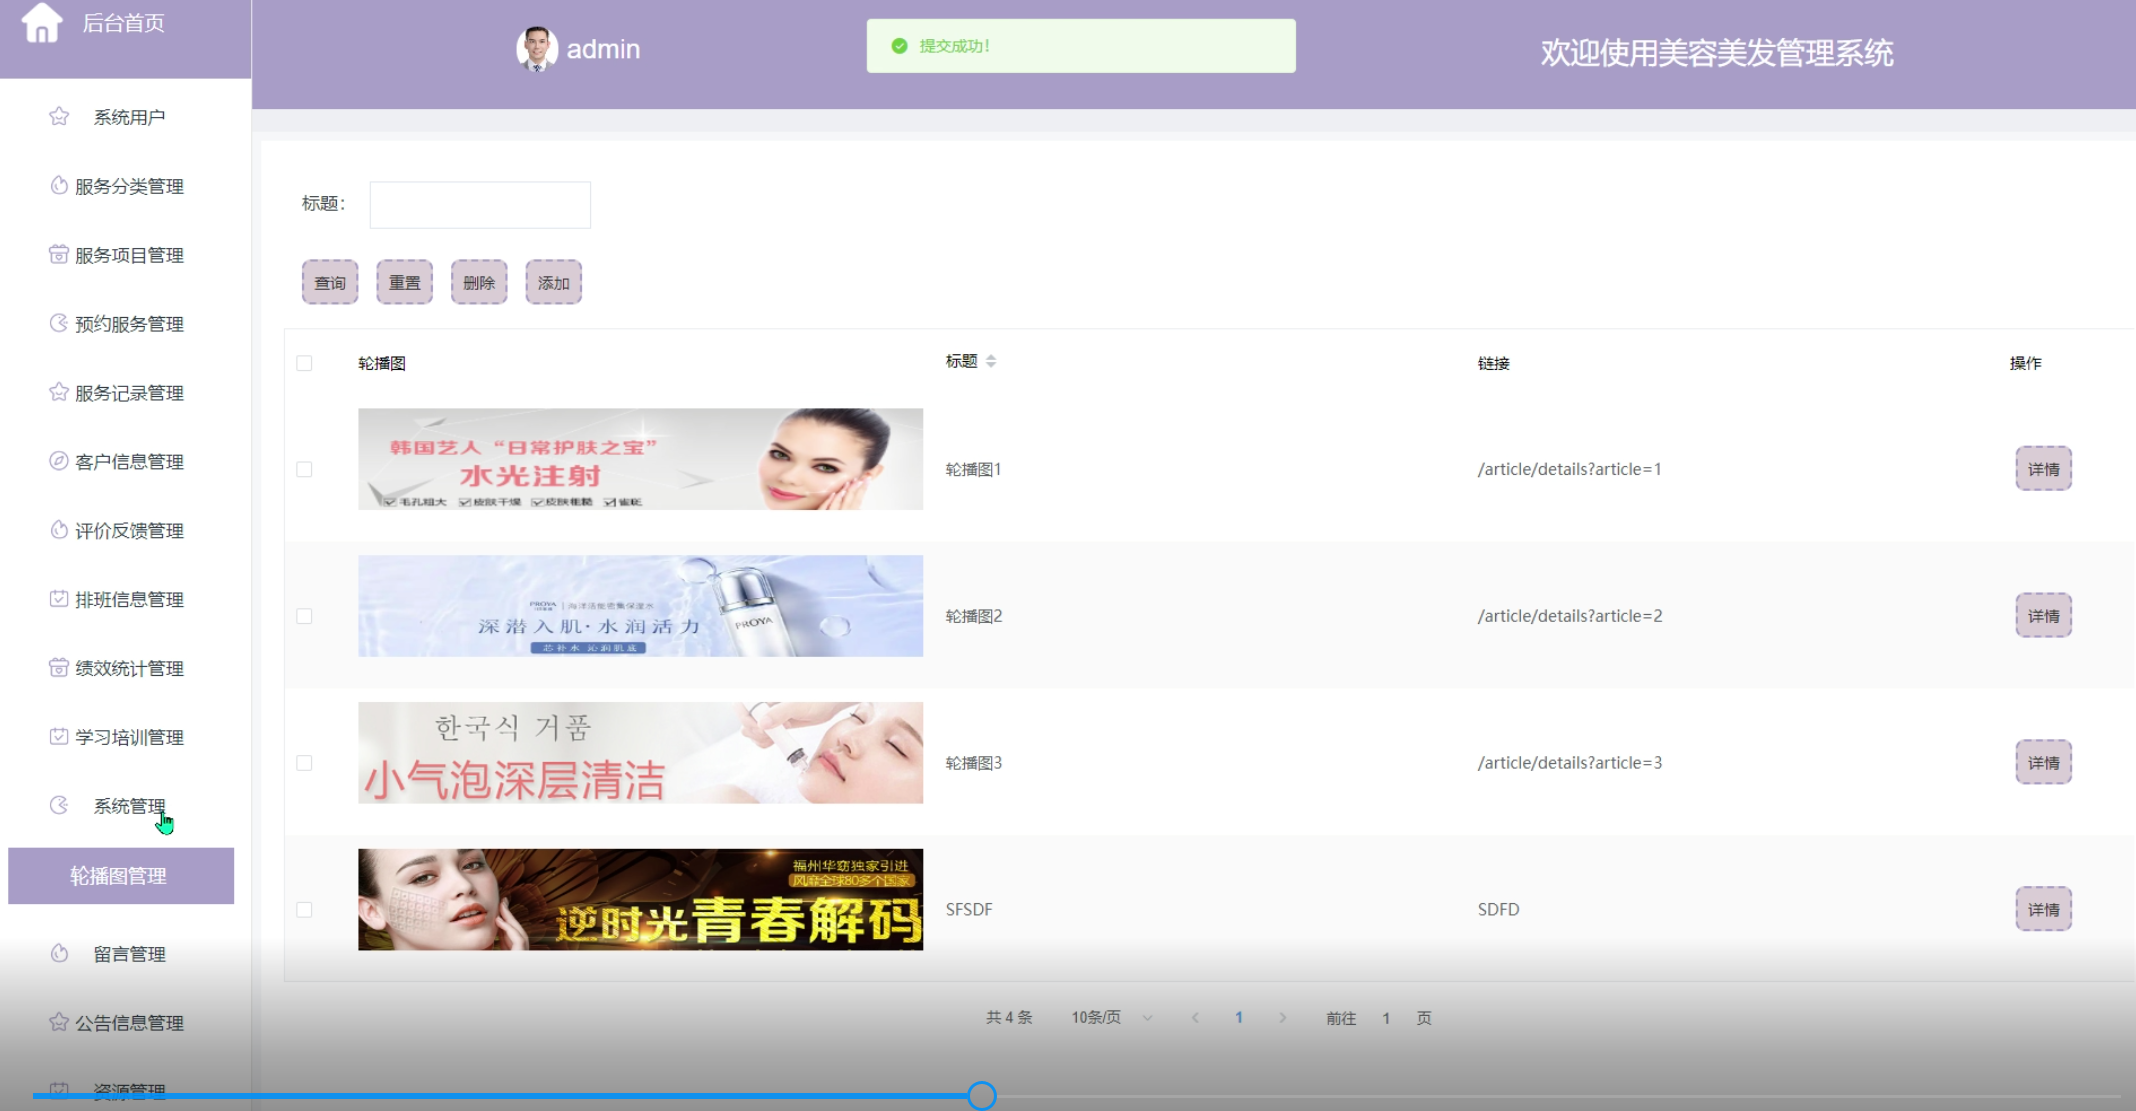2136x1111 pixels.
Task: Toggle the select-all checkbox in table header
Action: coord(304,363)
